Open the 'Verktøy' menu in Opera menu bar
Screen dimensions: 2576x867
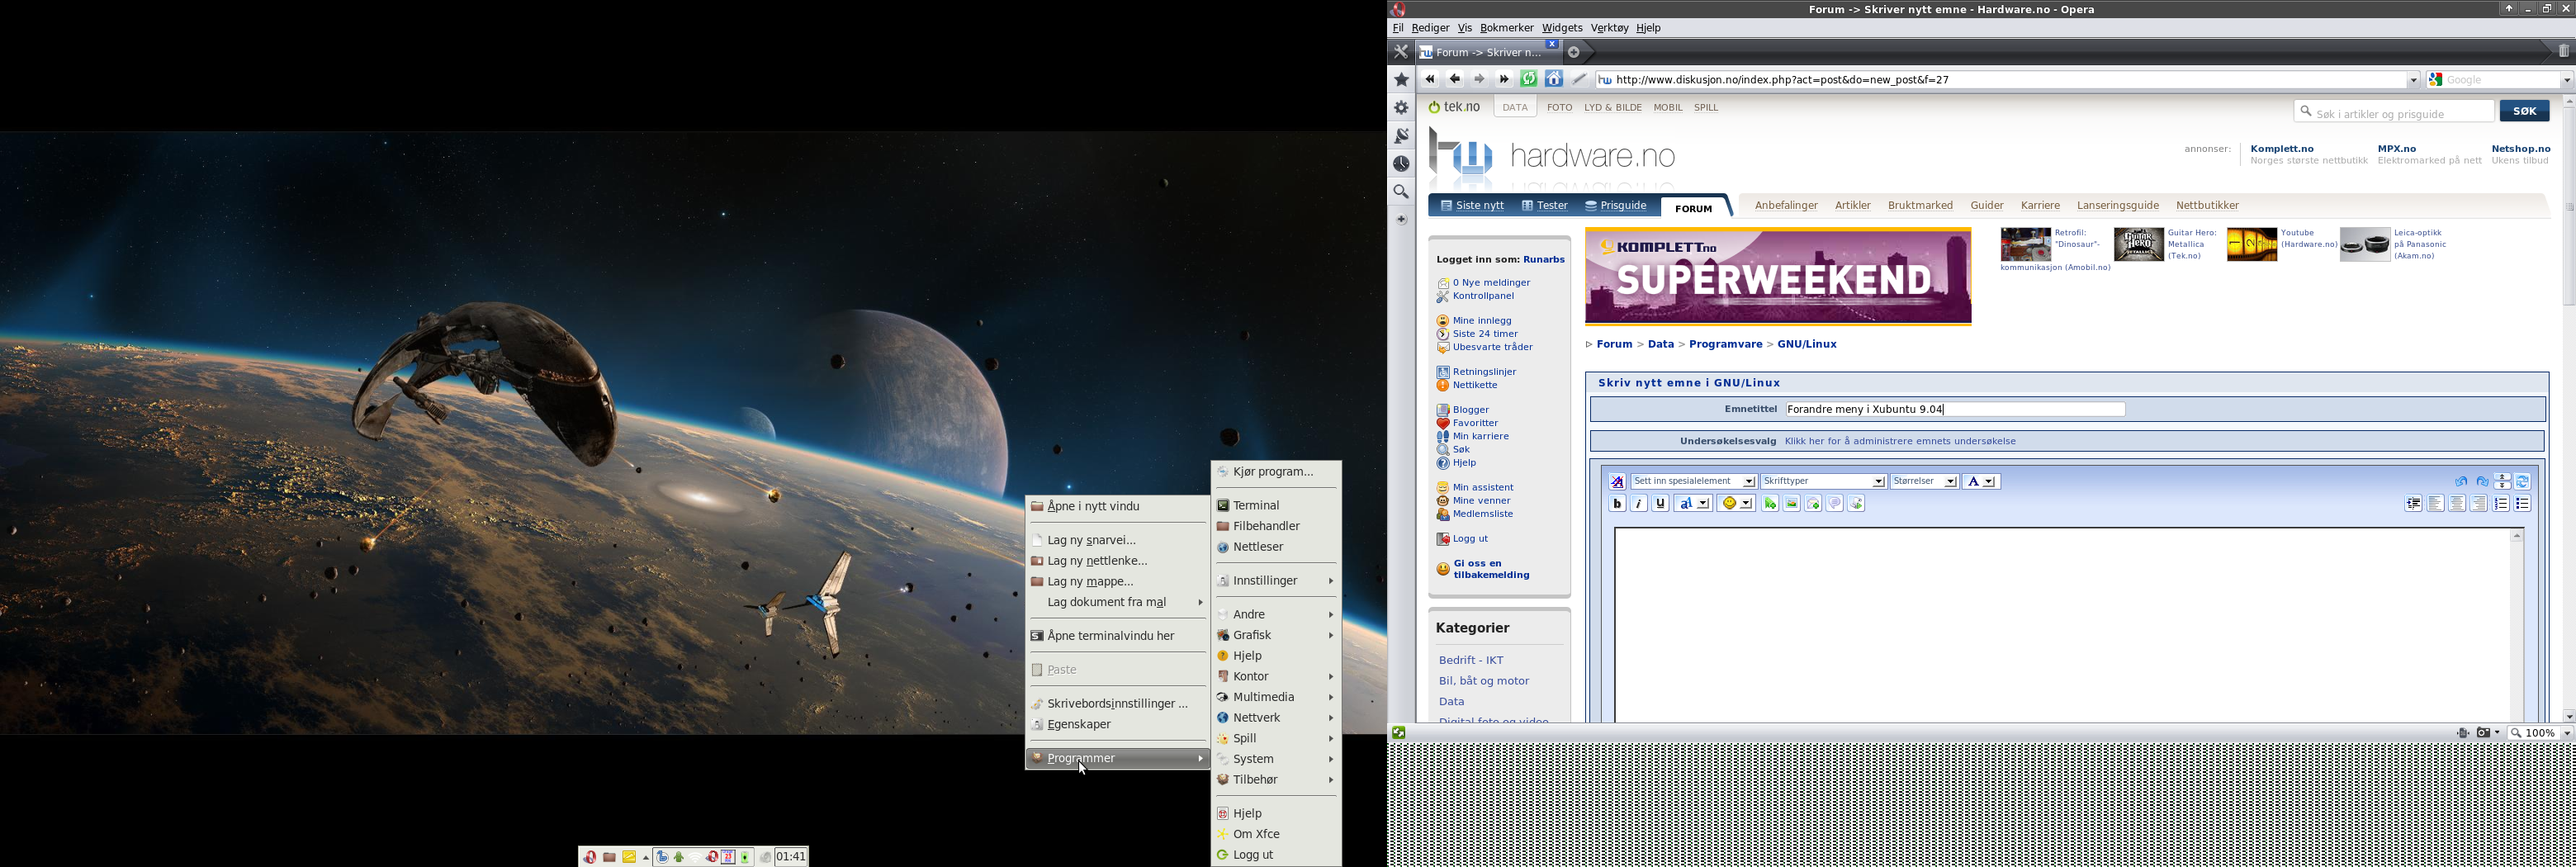coord(1609,28)
